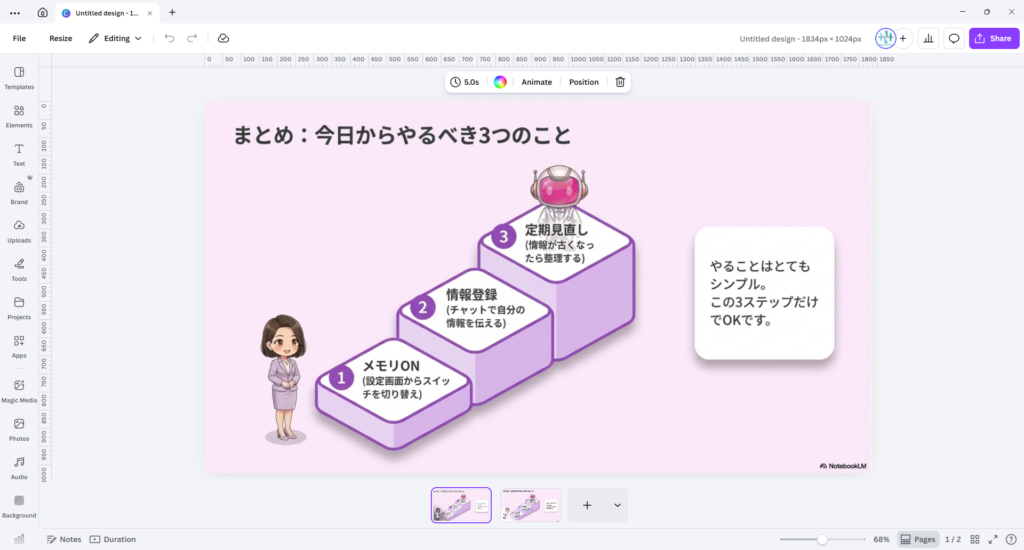Open the Resize menu
The width and height of the screenshot is (1024, 550).
[x=60, y=38]
